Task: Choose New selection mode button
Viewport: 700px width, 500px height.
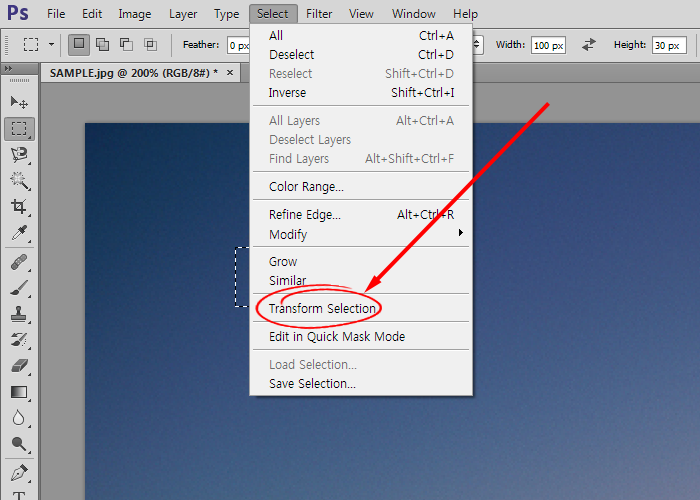Action: (x=79, y=45)
